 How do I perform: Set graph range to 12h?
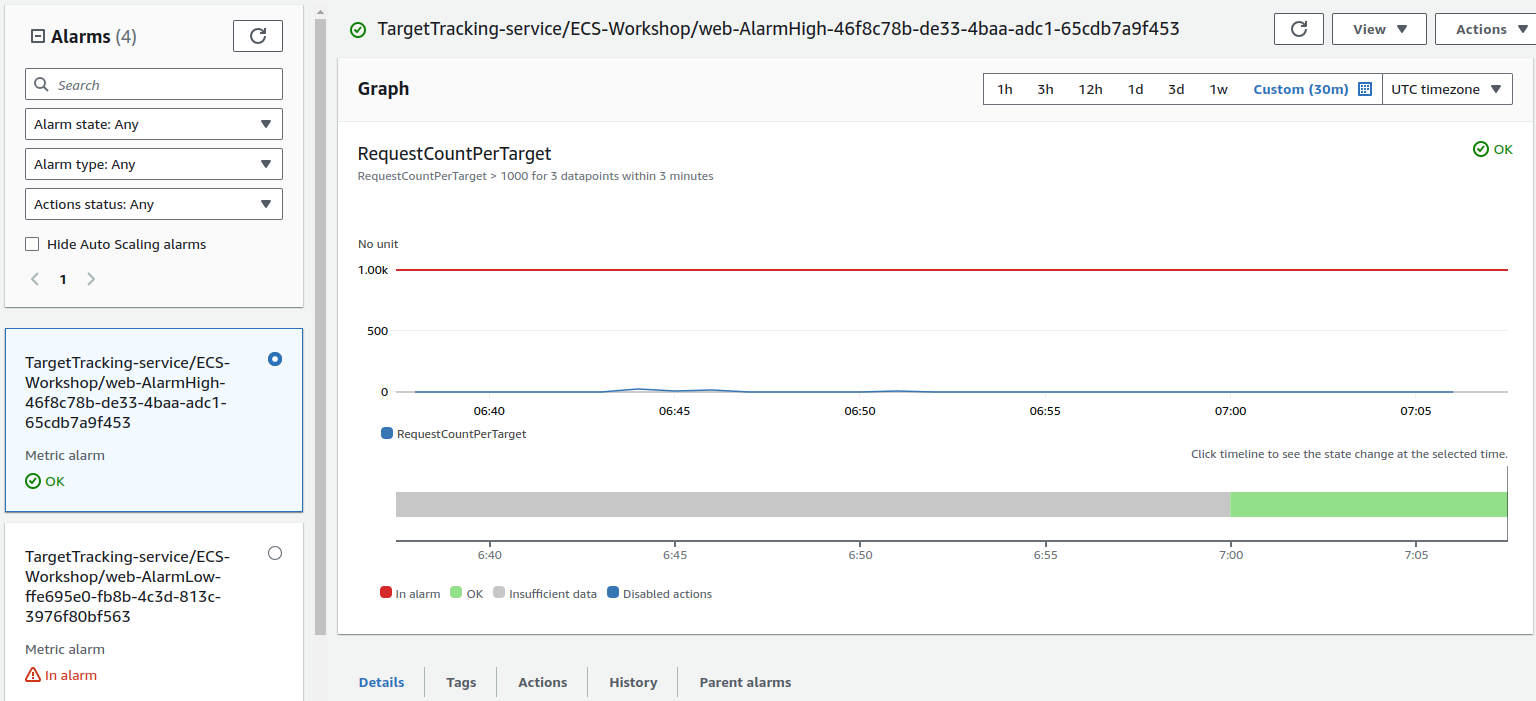[x=1090, y=89]
